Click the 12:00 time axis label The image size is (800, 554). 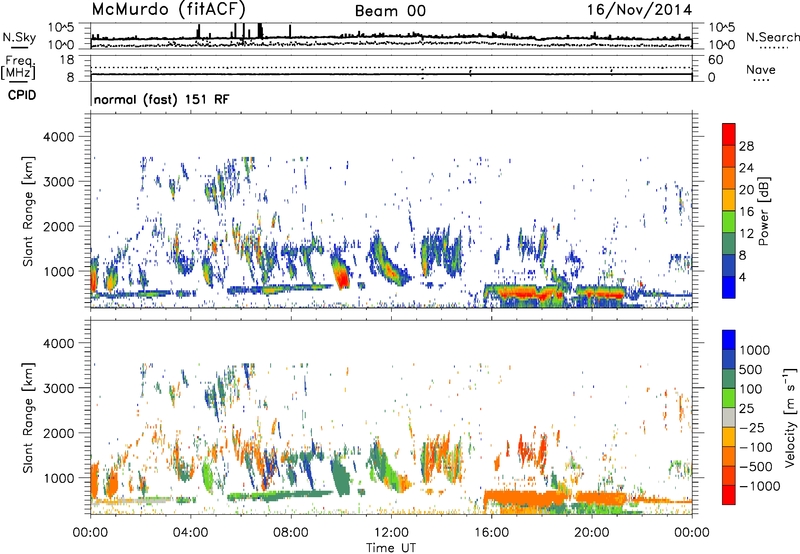click(x=391, y=533)
